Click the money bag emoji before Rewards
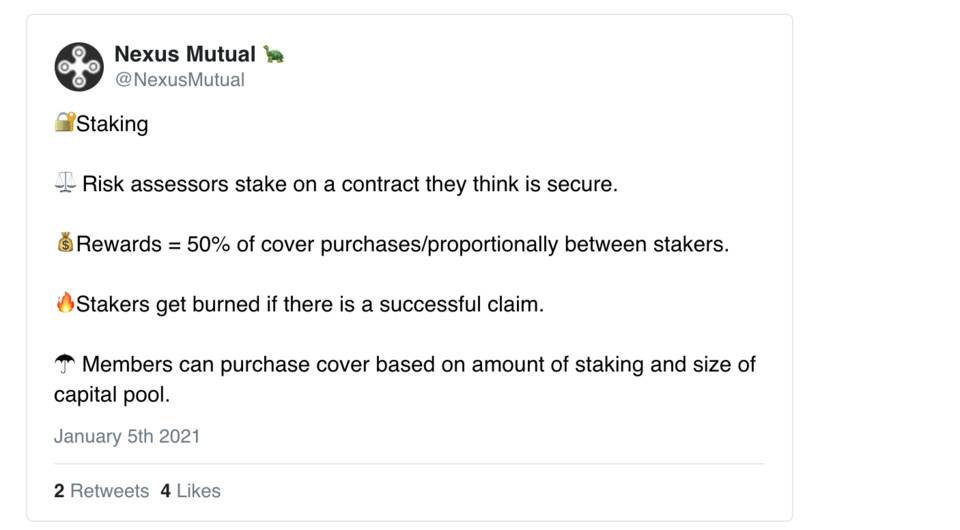The image size is (960, 530). pyautogui.click(x=65, y=244)
